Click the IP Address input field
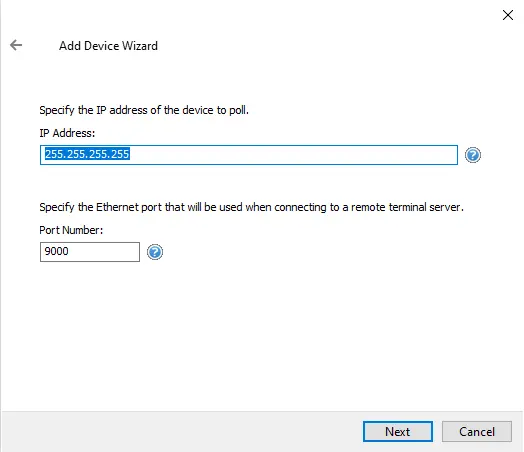 coord(249,155)
